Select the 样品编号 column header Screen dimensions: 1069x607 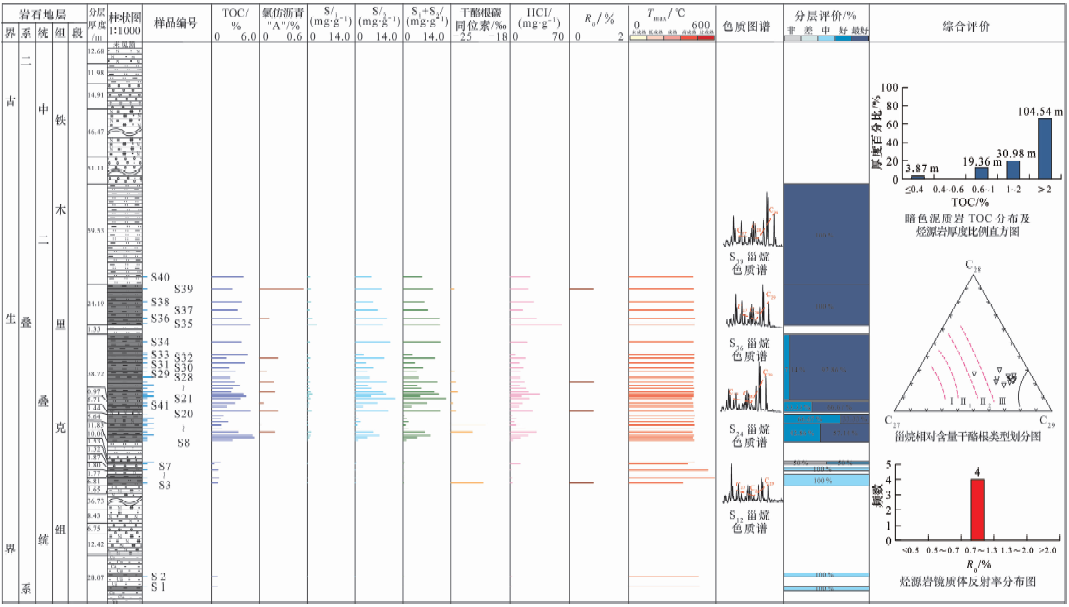pos(176,26)
